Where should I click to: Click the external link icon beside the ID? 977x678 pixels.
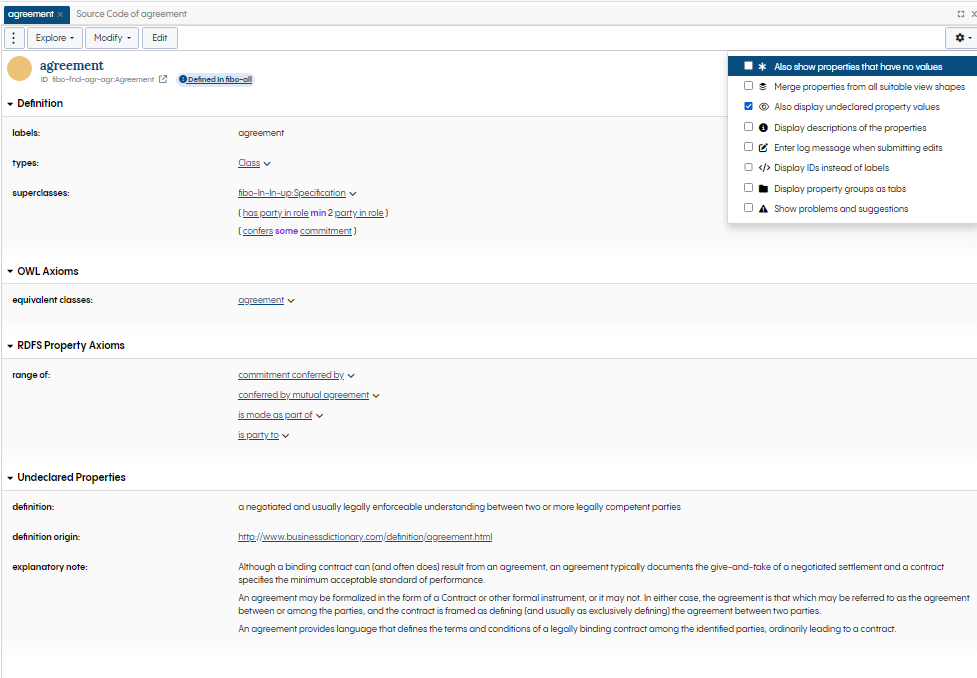pyautogui.click(x=163, y=79)
